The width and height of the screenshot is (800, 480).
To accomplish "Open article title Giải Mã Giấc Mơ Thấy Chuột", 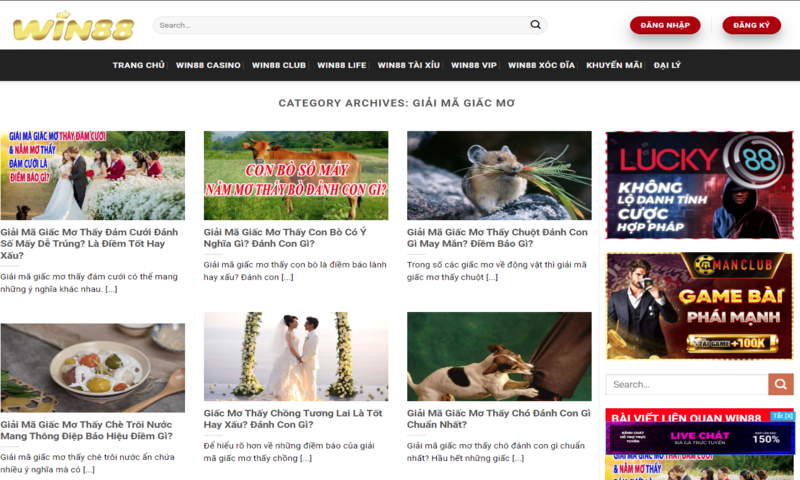I will coord(497,238).
